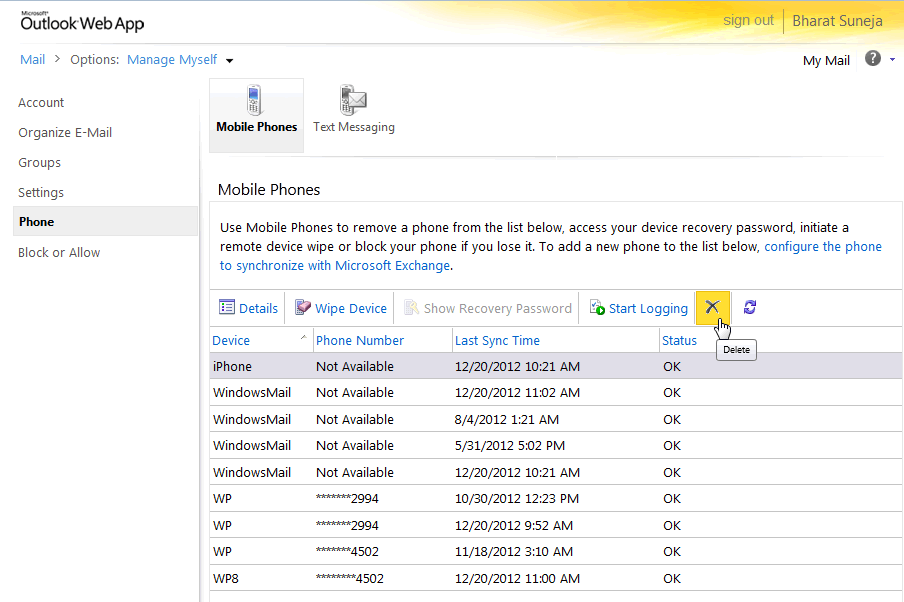
Task: Select WindowsMail row synced 12/20/2012 10:21 AM
Action: click(x=556, y=472)
